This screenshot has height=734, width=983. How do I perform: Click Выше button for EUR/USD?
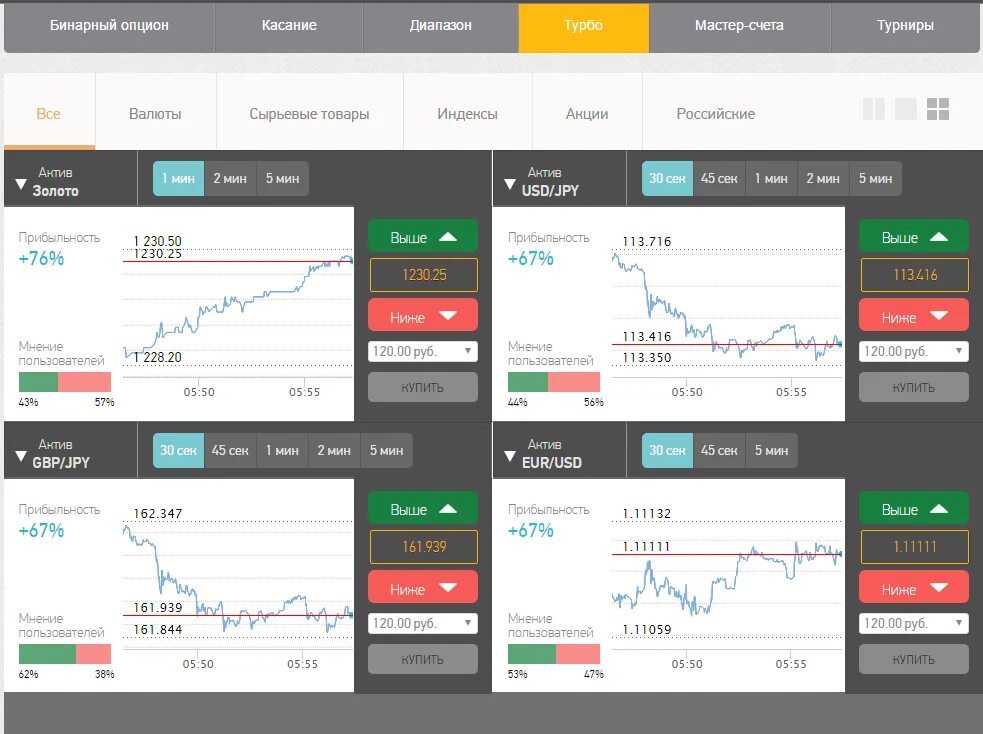point(913,509)
